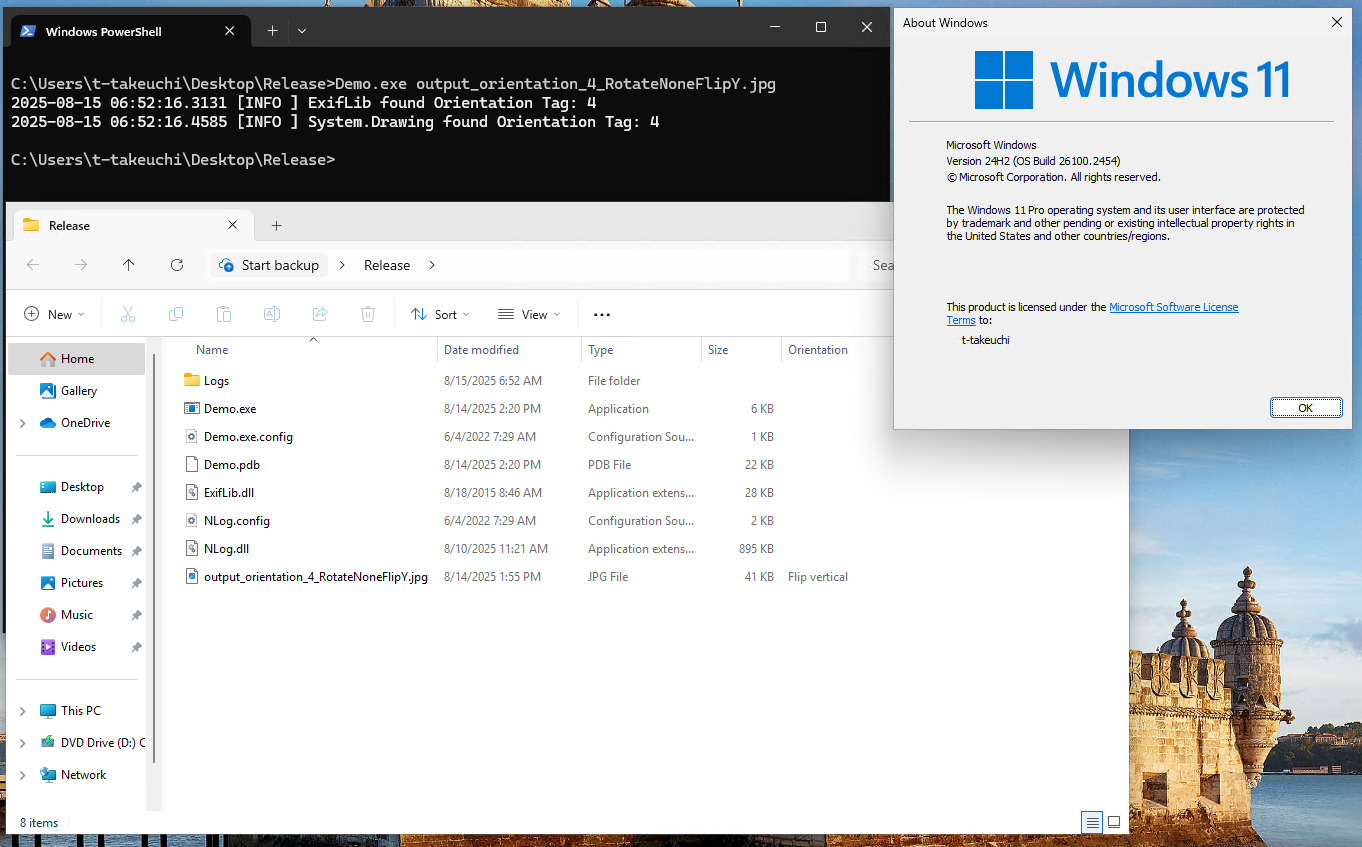This screenshot has width=1362, height=847.
Task: Close the Windows PowerShell tab
Action: point(230,31)
